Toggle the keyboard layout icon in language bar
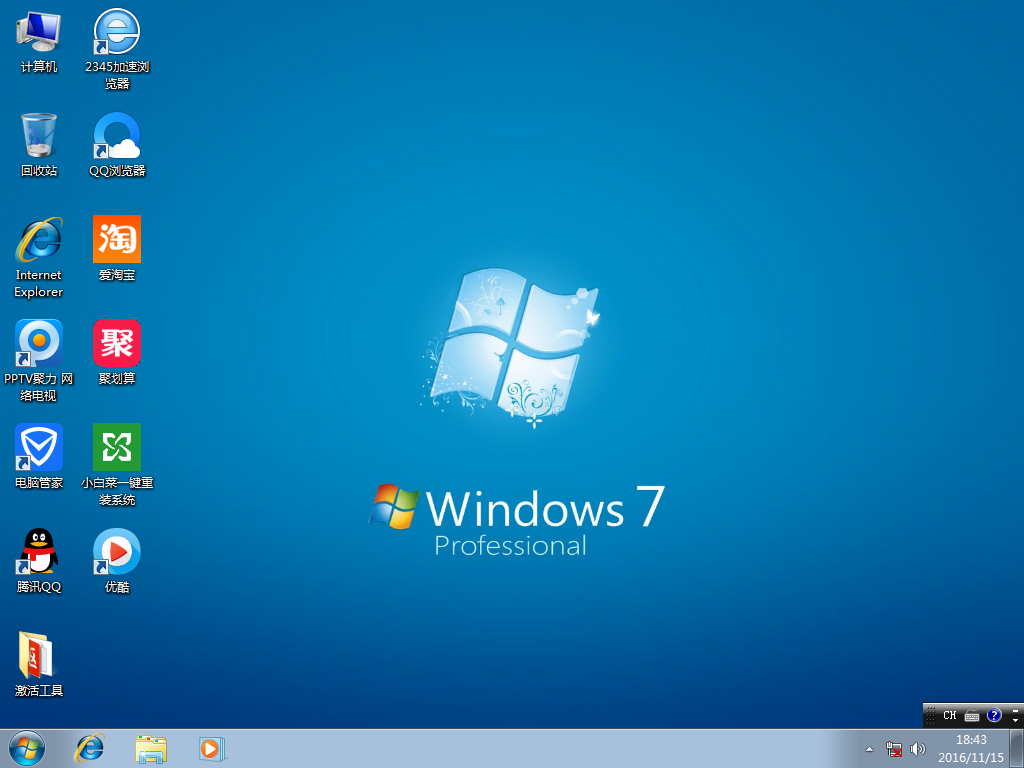Viewport: 1024px width, 768px height. (971, 715)
